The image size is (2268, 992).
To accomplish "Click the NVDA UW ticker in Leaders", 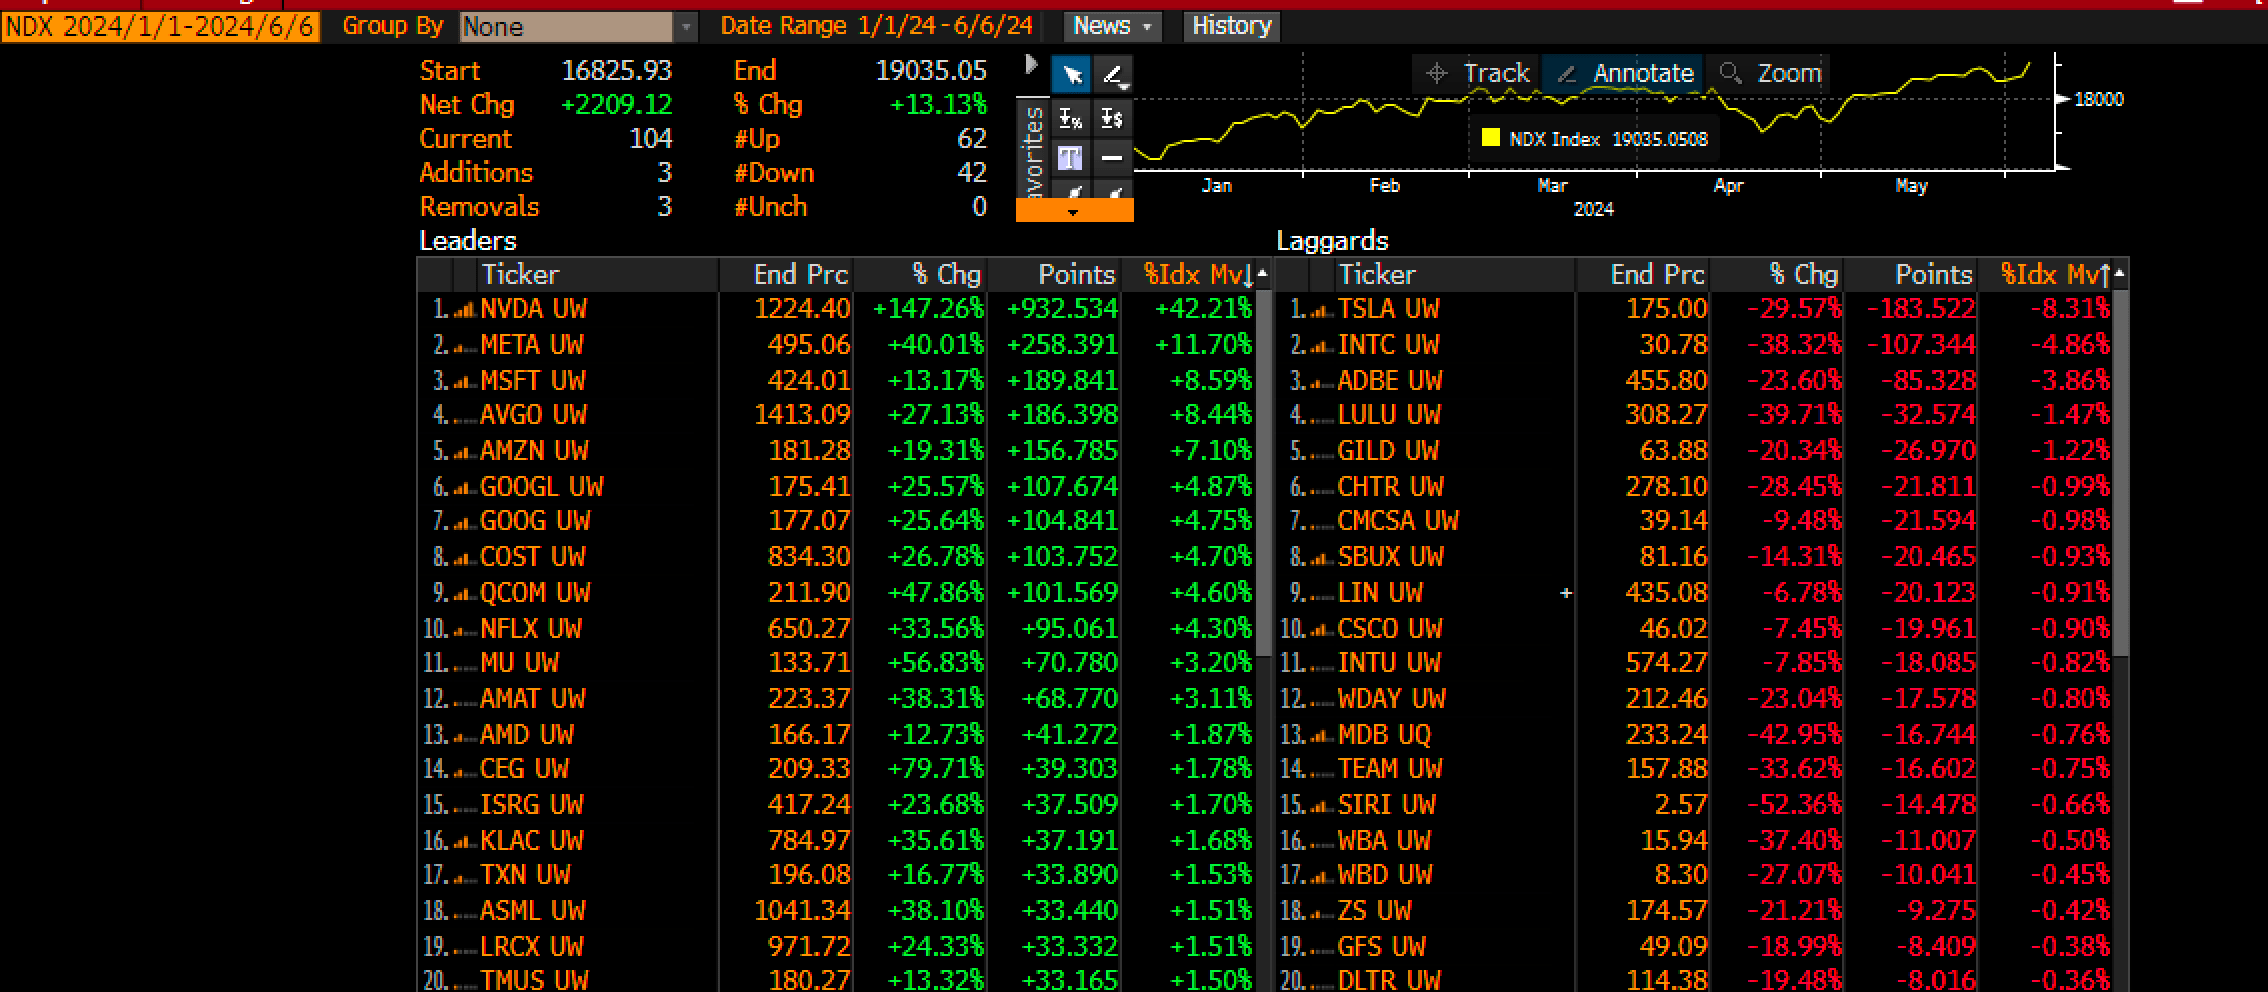I will (x=535, y=309).
